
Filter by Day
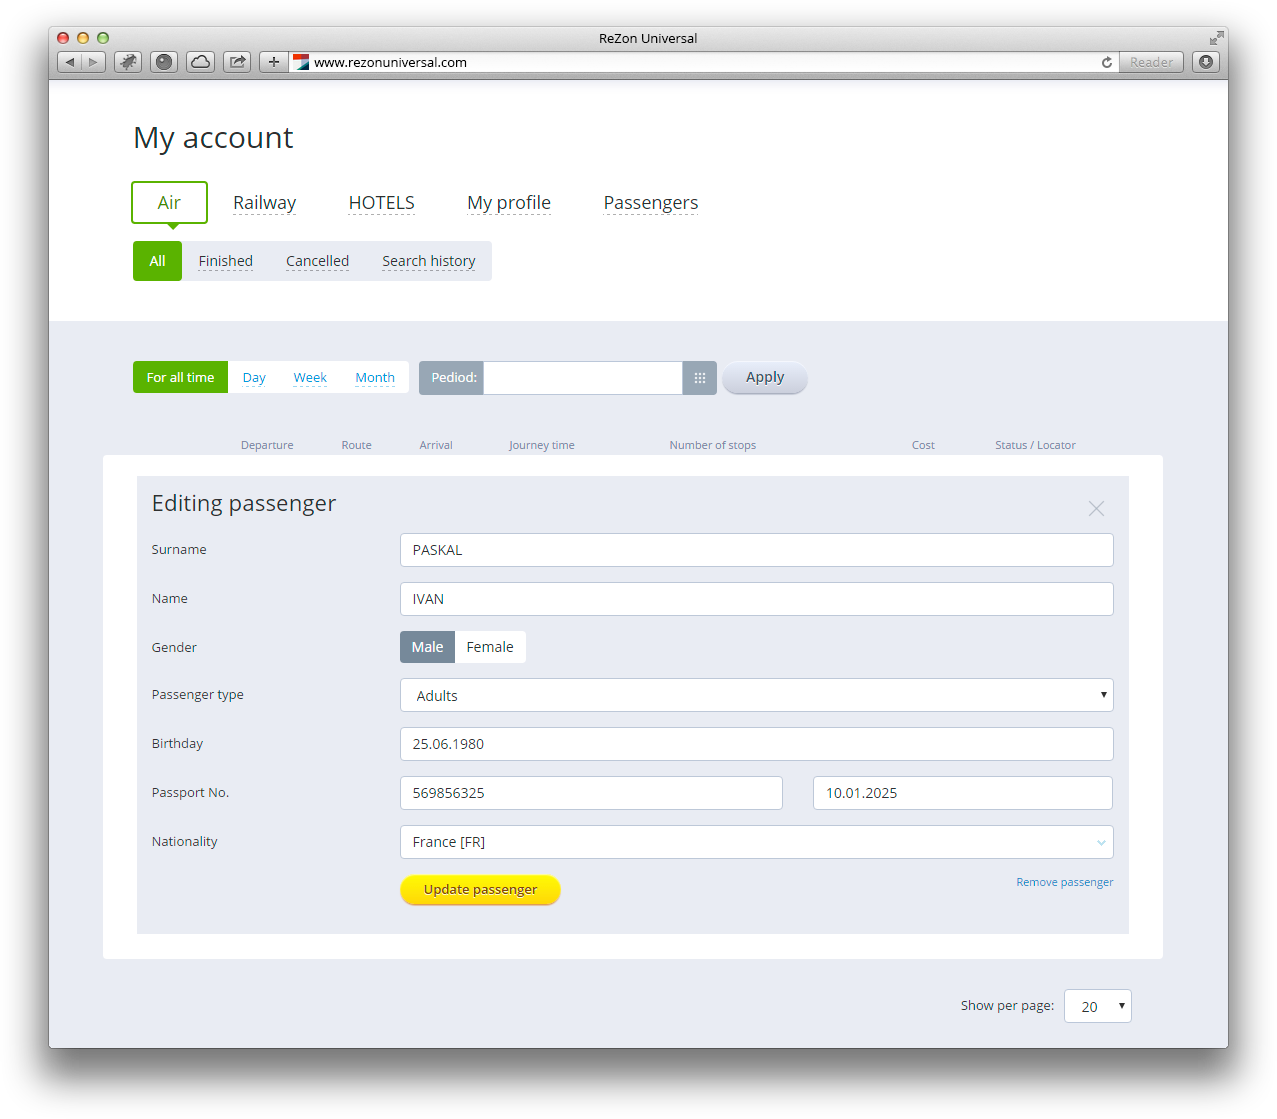point(254,378)
